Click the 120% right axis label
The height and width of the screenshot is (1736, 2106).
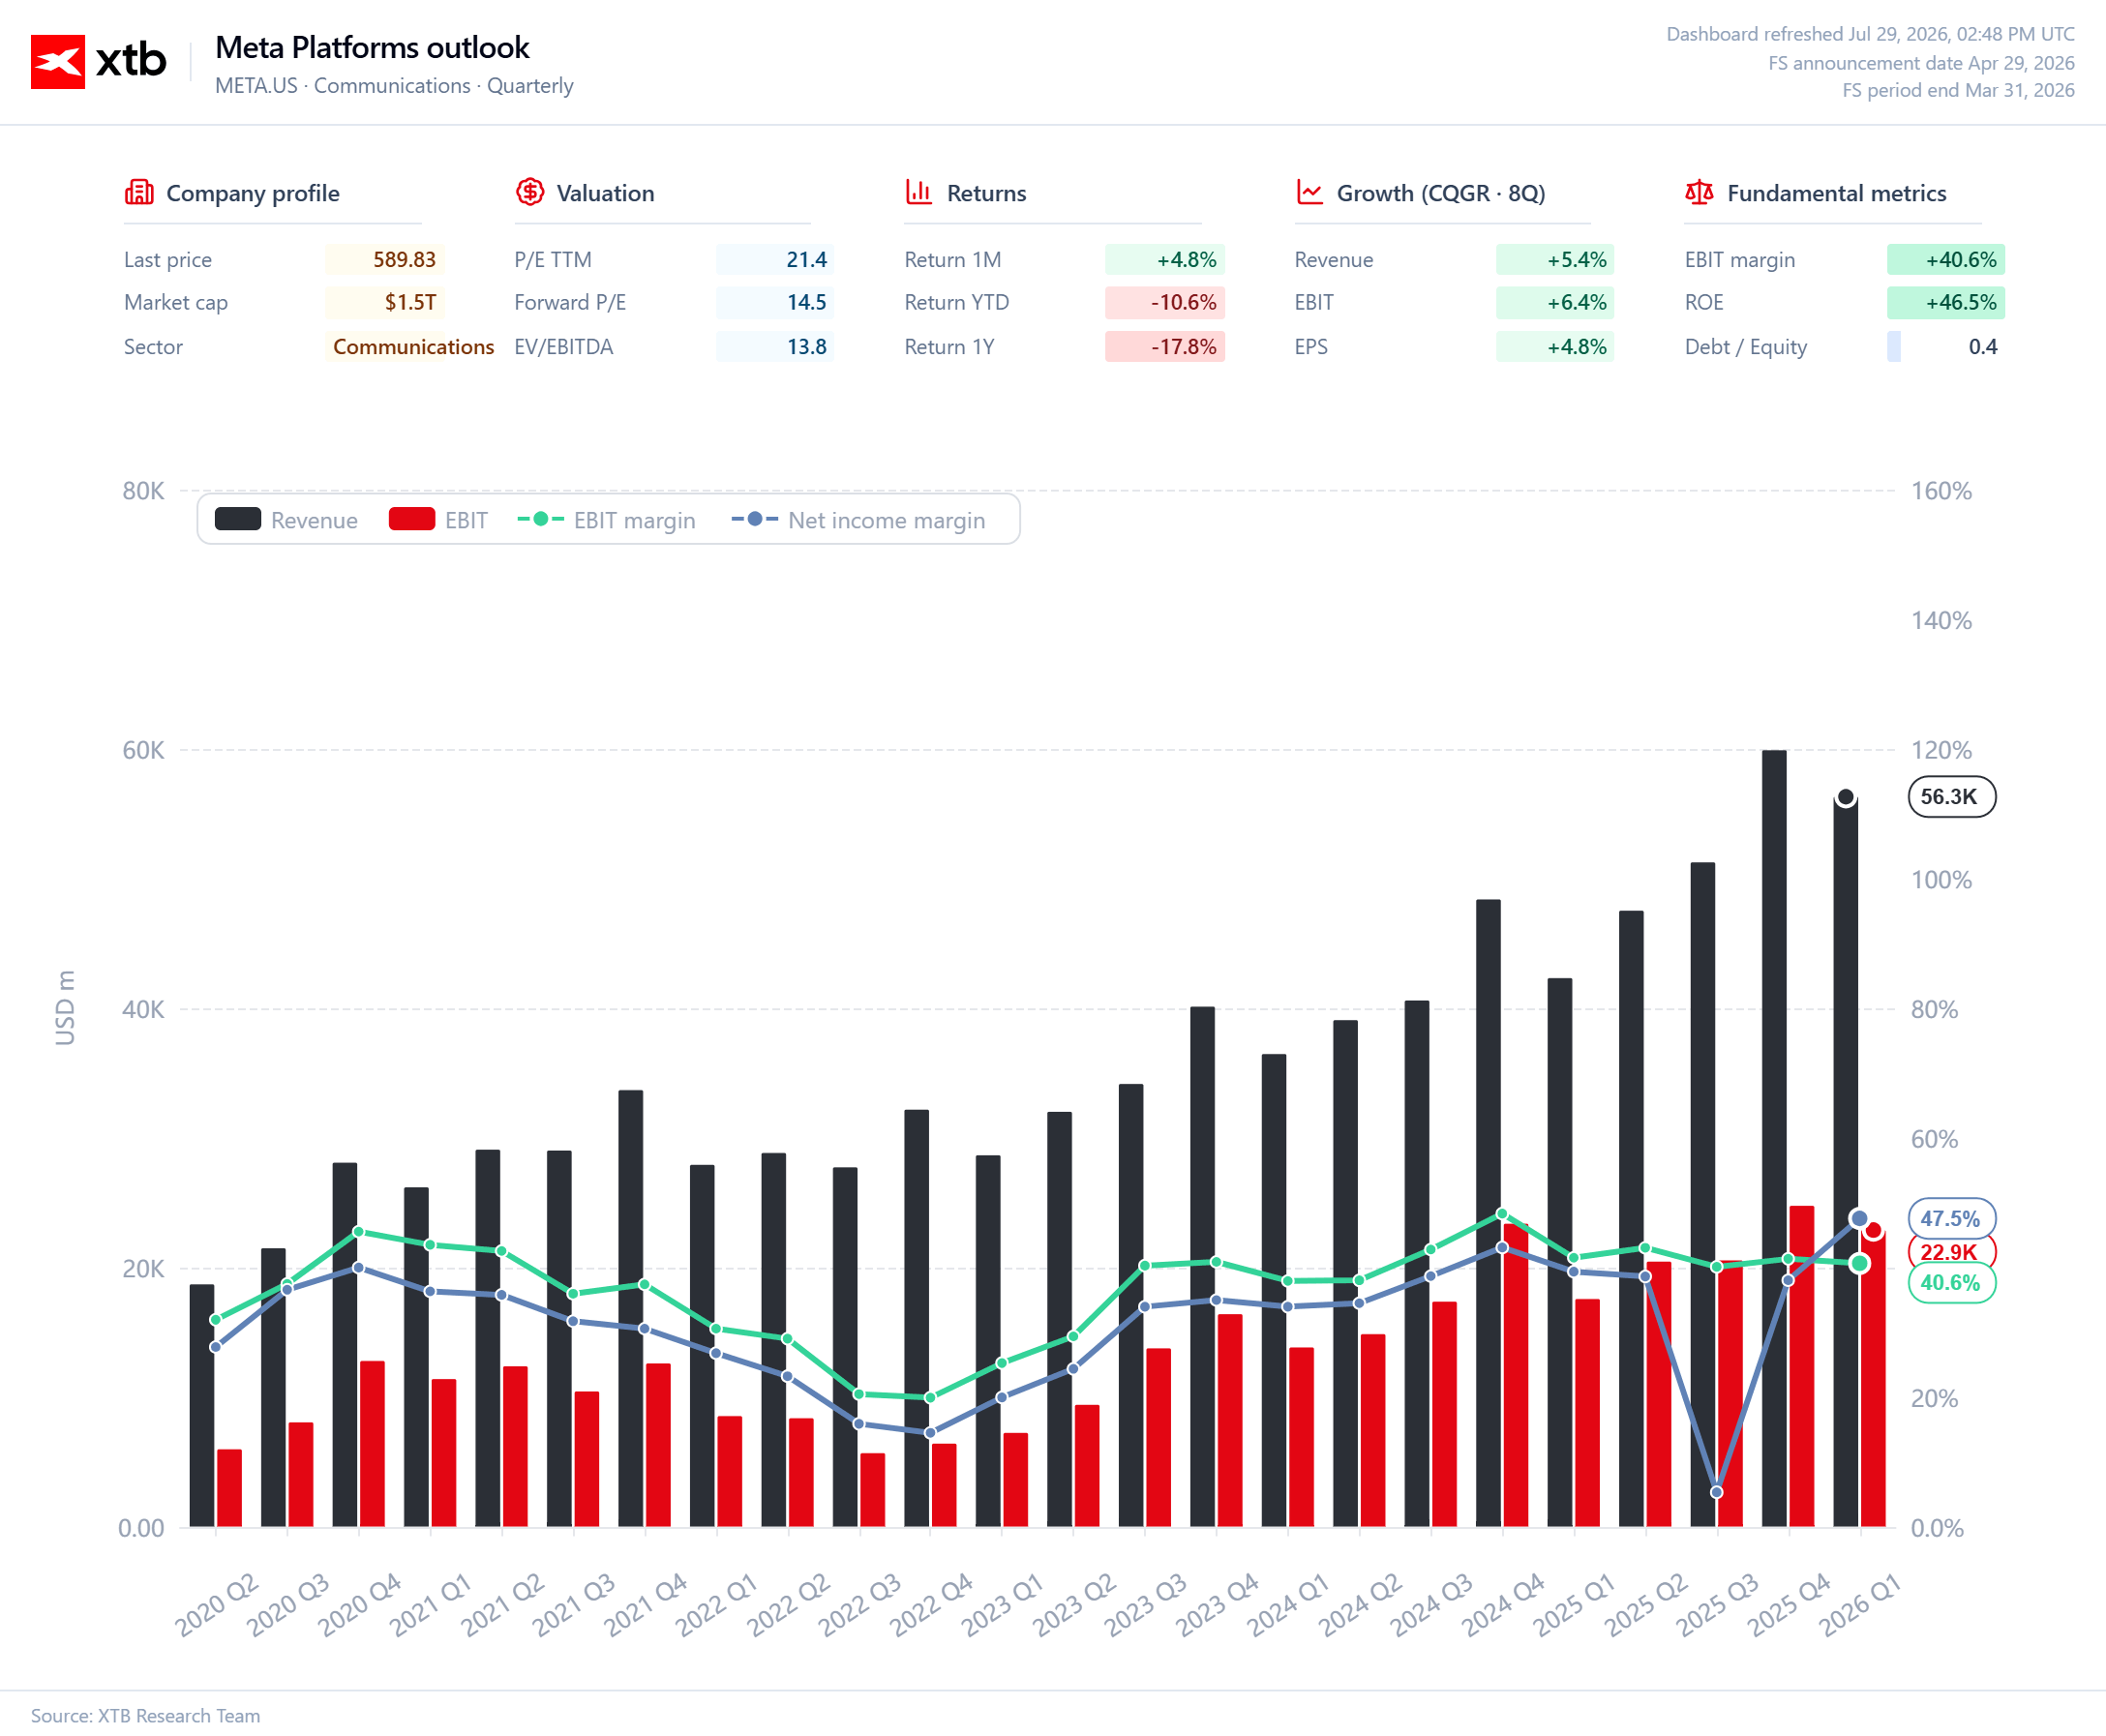pos(1941,750)
